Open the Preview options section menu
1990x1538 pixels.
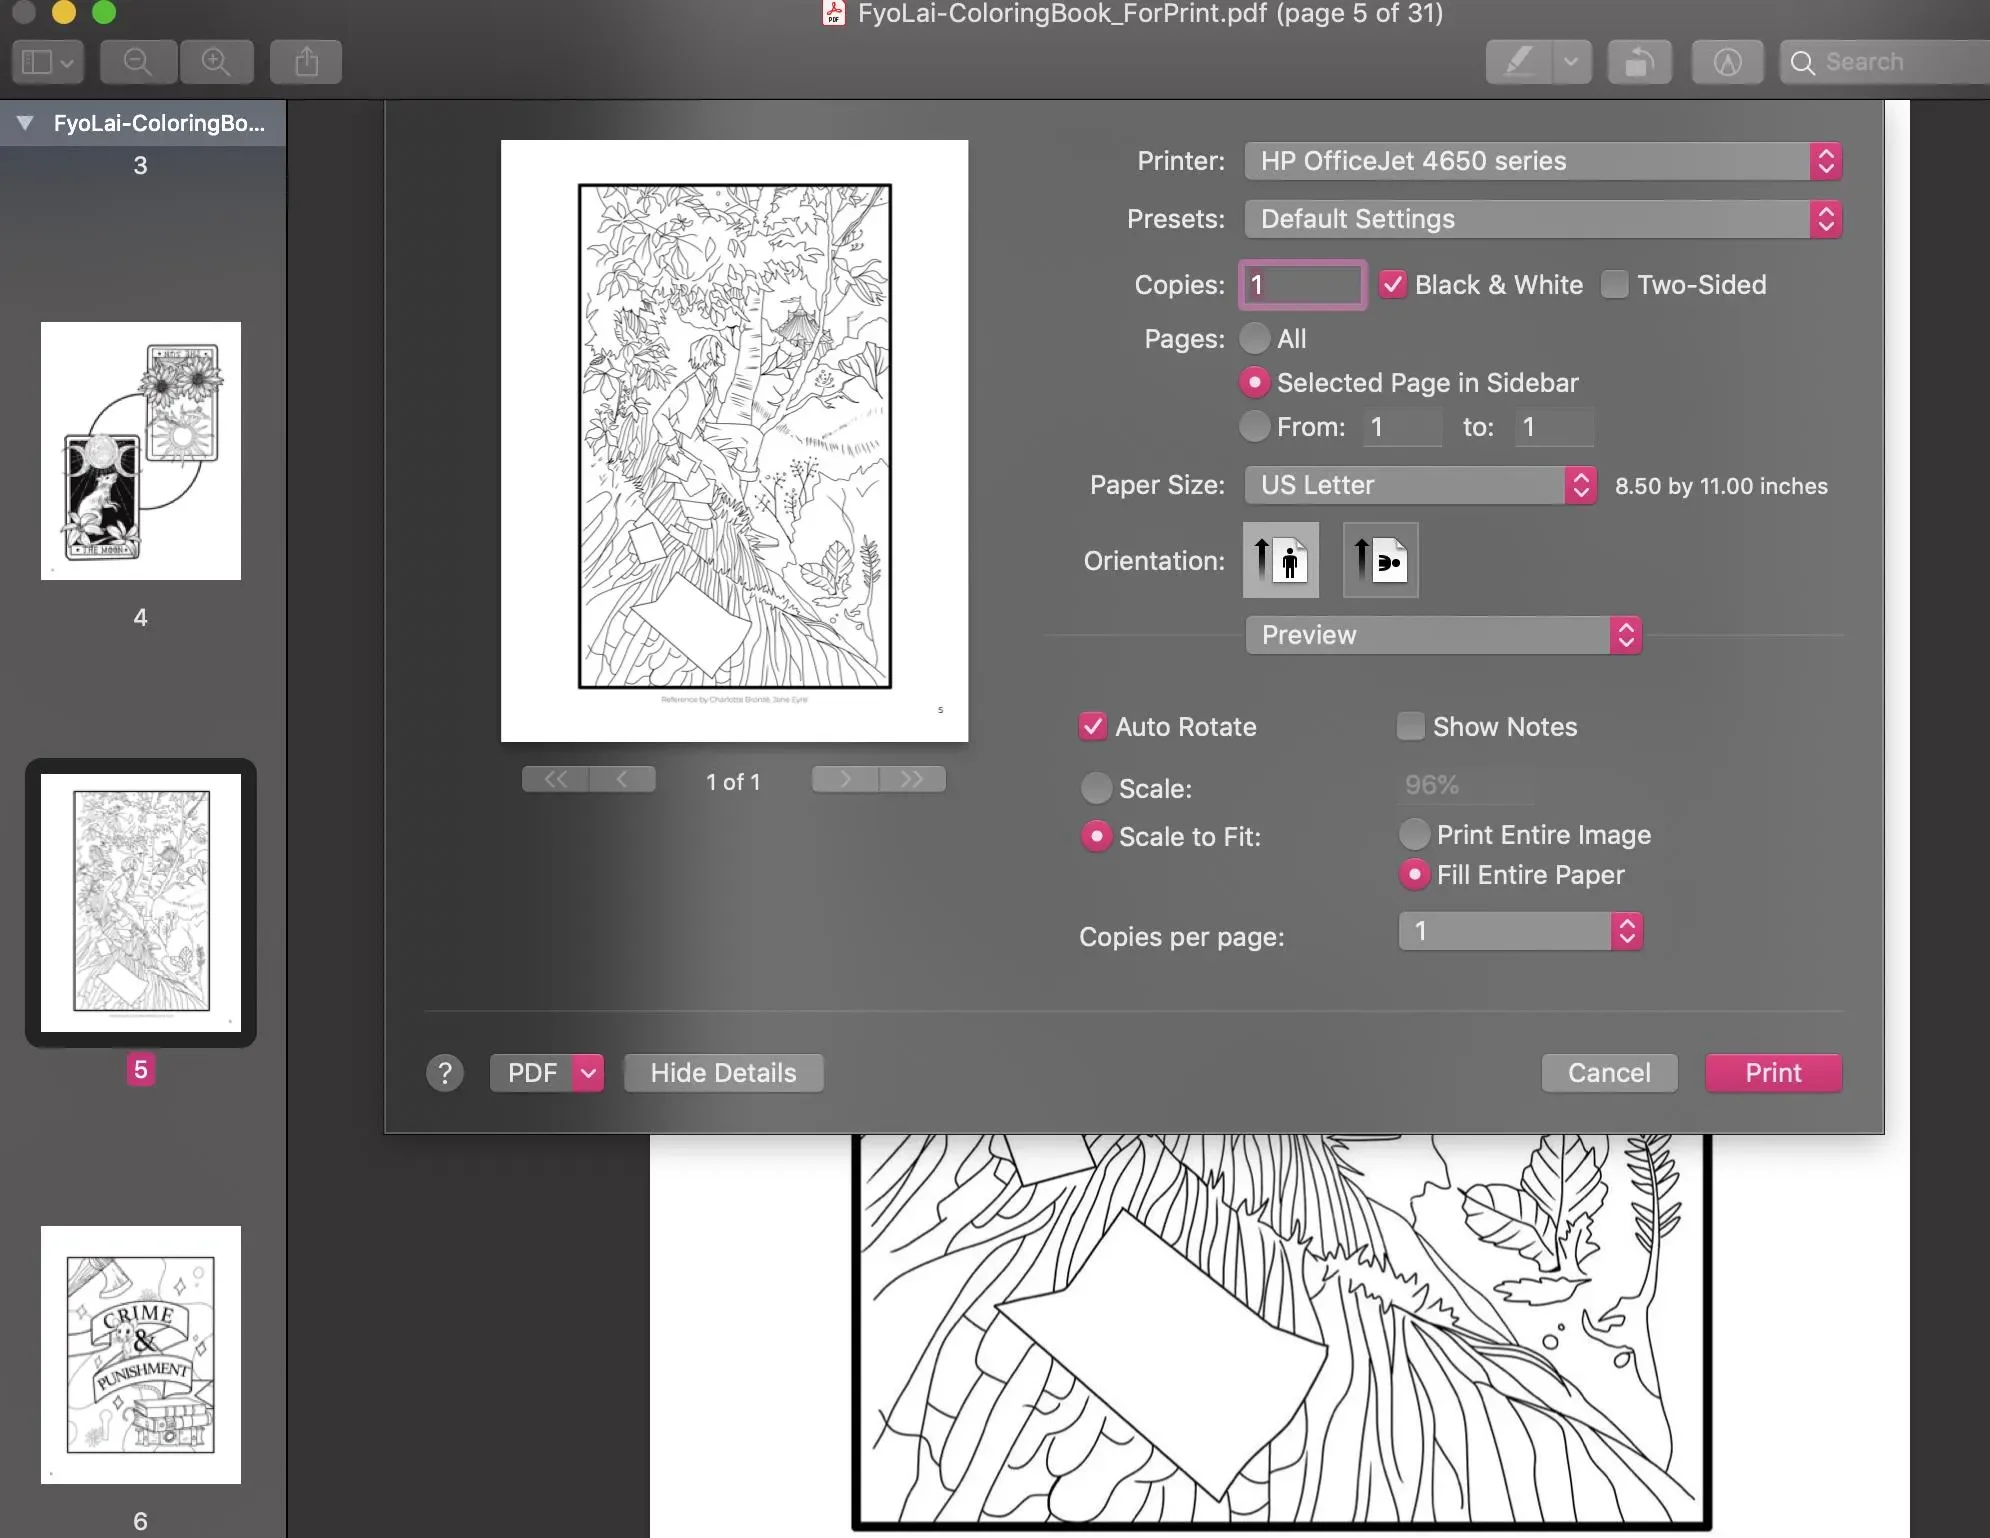(1443, 635)
